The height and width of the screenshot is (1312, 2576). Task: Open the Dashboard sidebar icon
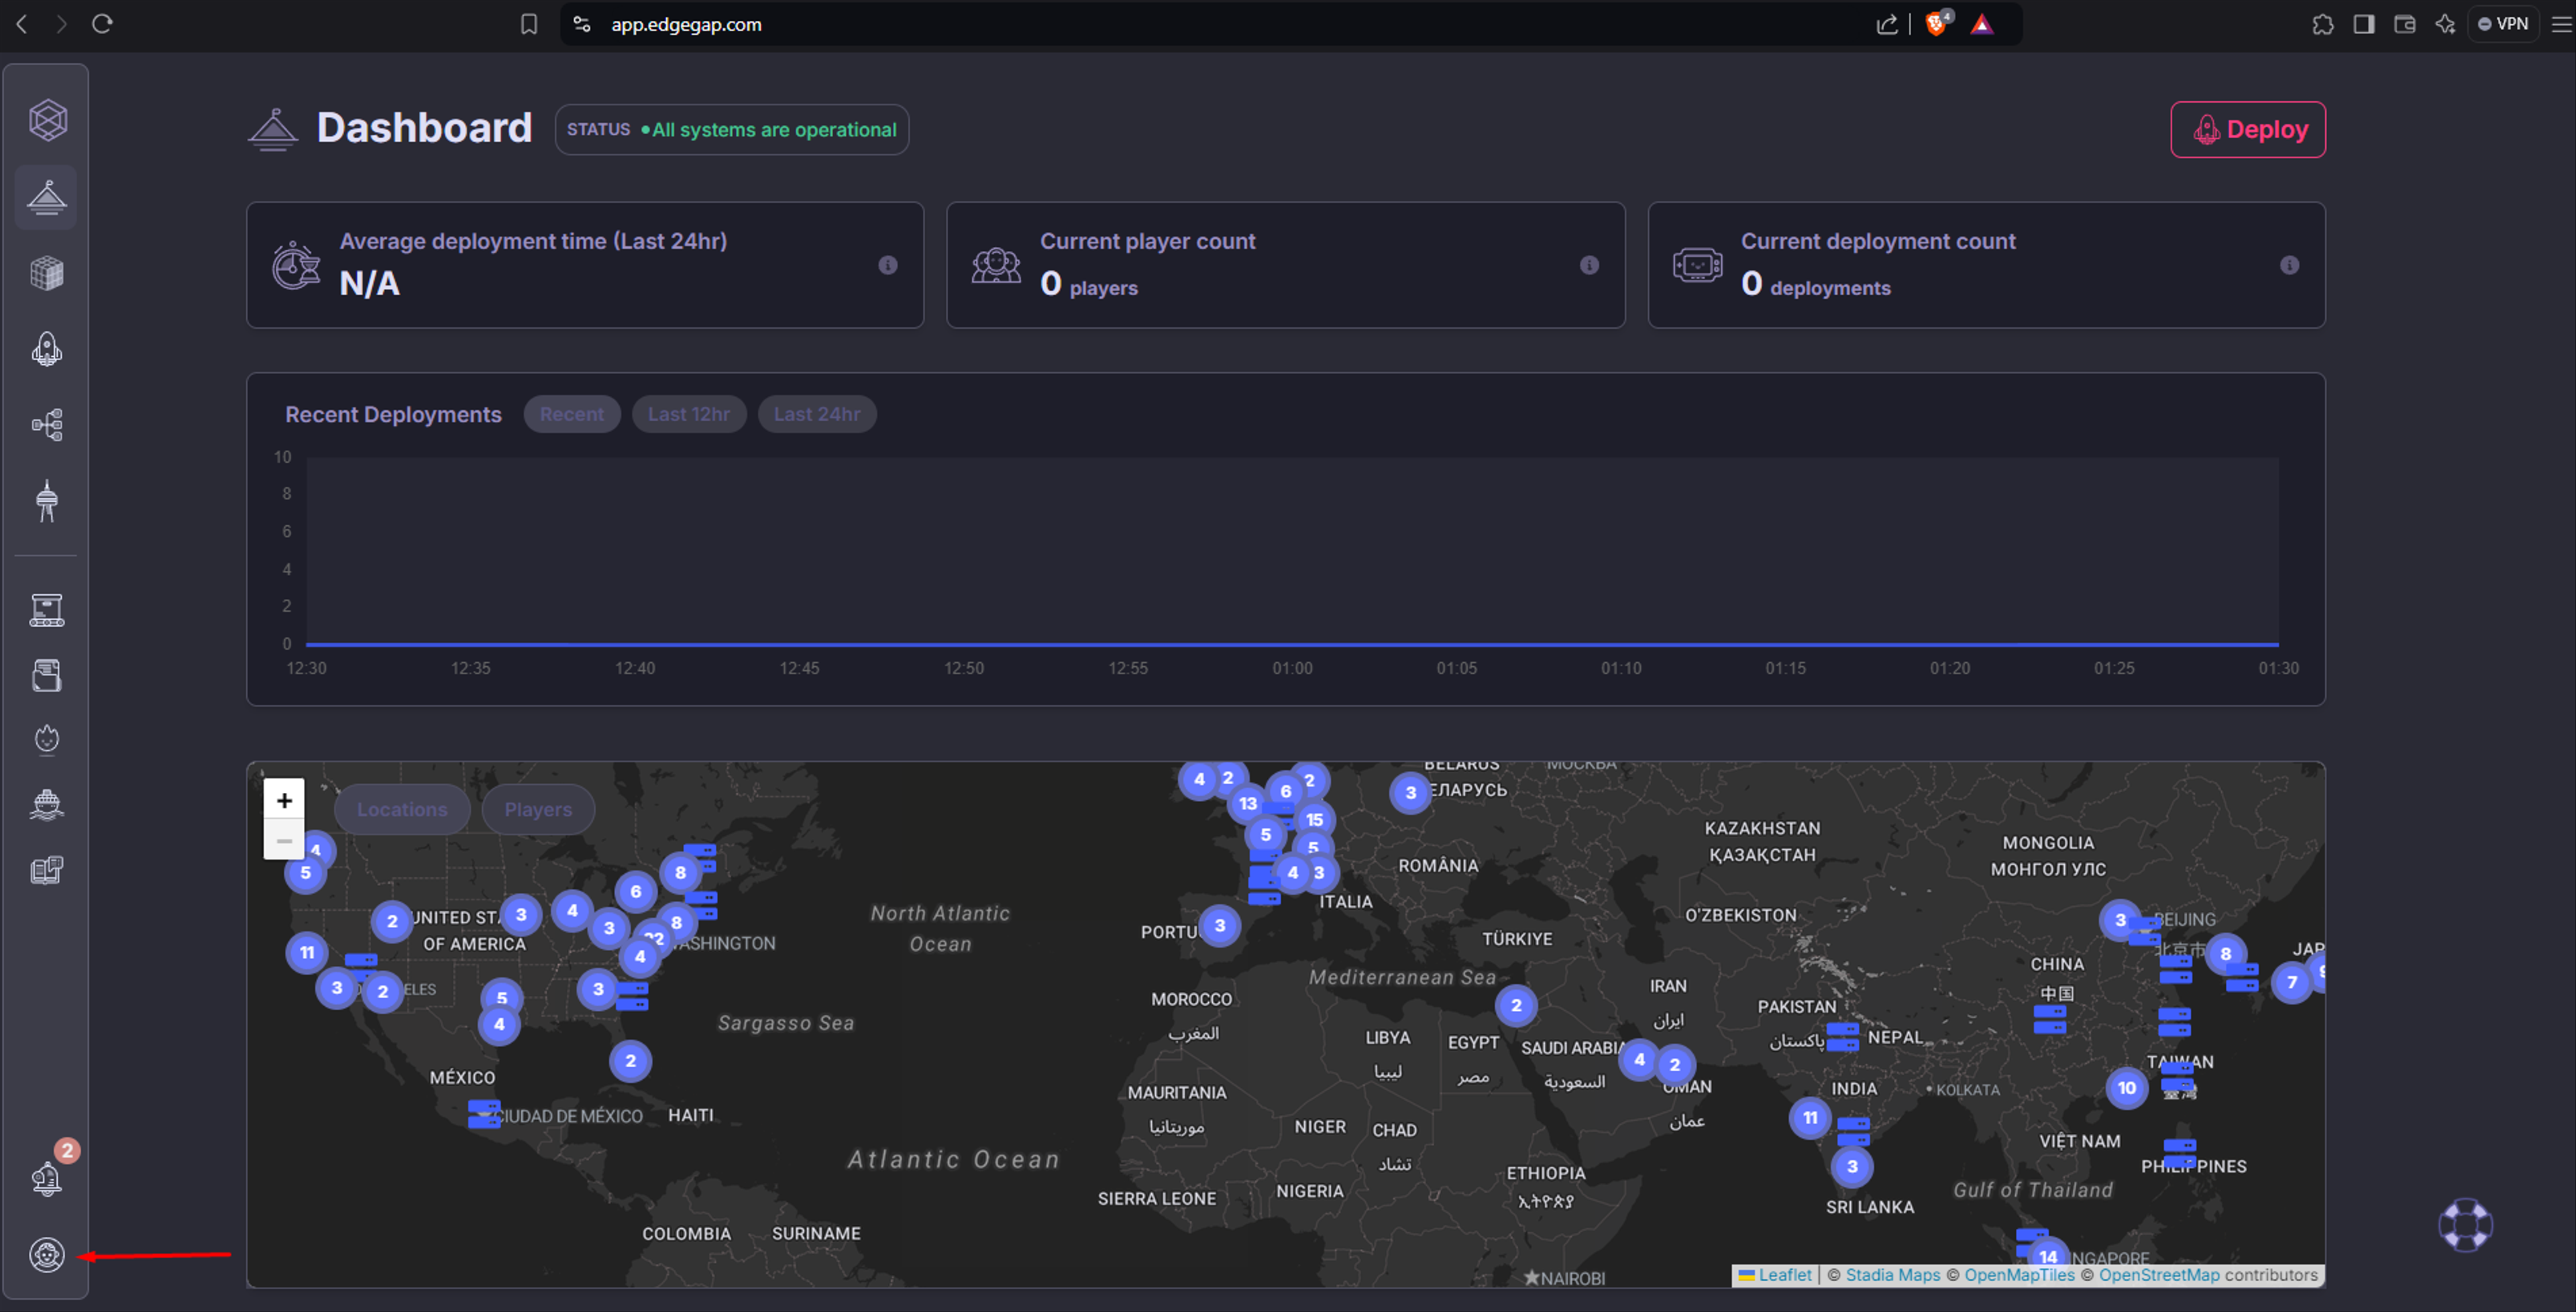[x=47, y=197]
